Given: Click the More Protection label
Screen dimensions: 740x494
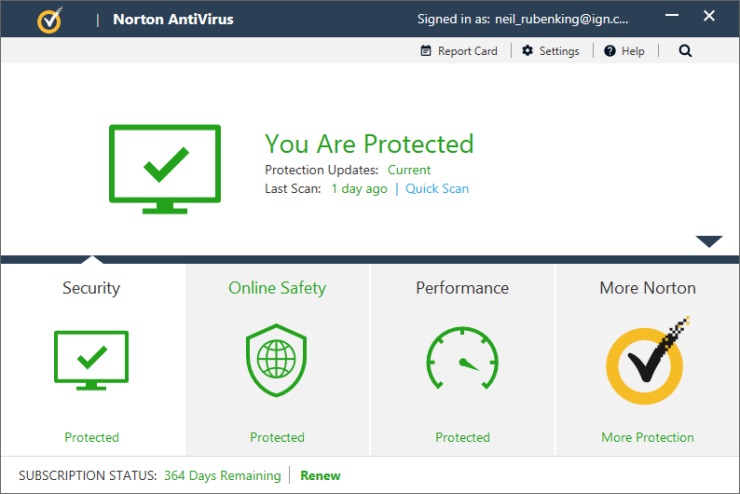Looking at the screenshot, I should point(647,437).
